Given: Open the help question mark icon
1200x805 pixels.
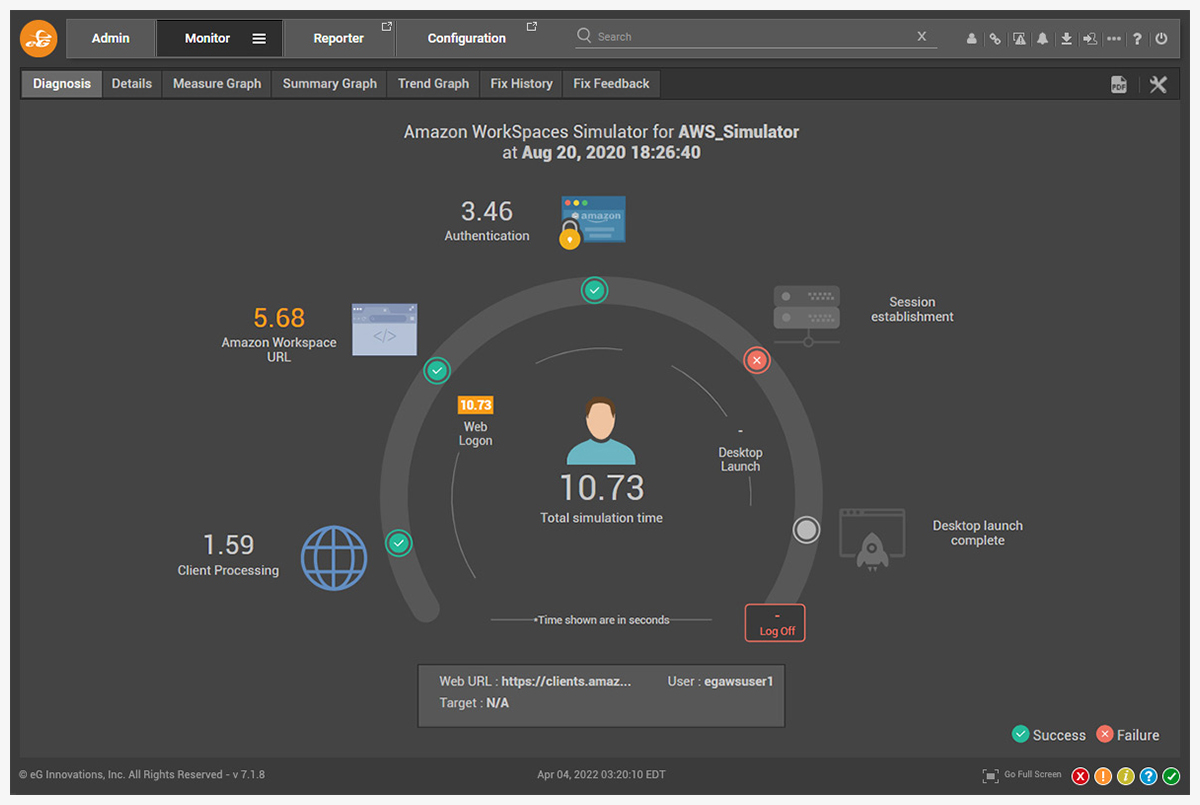Looking at the screenshot, I should [1138, 38].
